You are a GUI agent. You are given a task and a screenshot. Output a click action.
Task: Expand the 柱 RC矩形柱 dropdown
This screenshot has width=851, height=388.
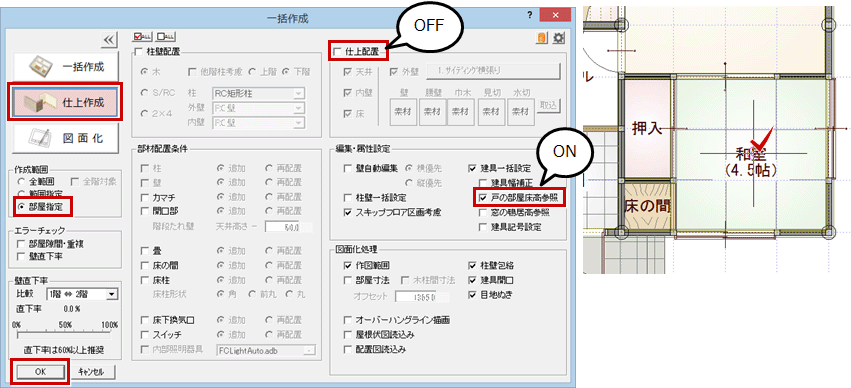tap(258, 93)
